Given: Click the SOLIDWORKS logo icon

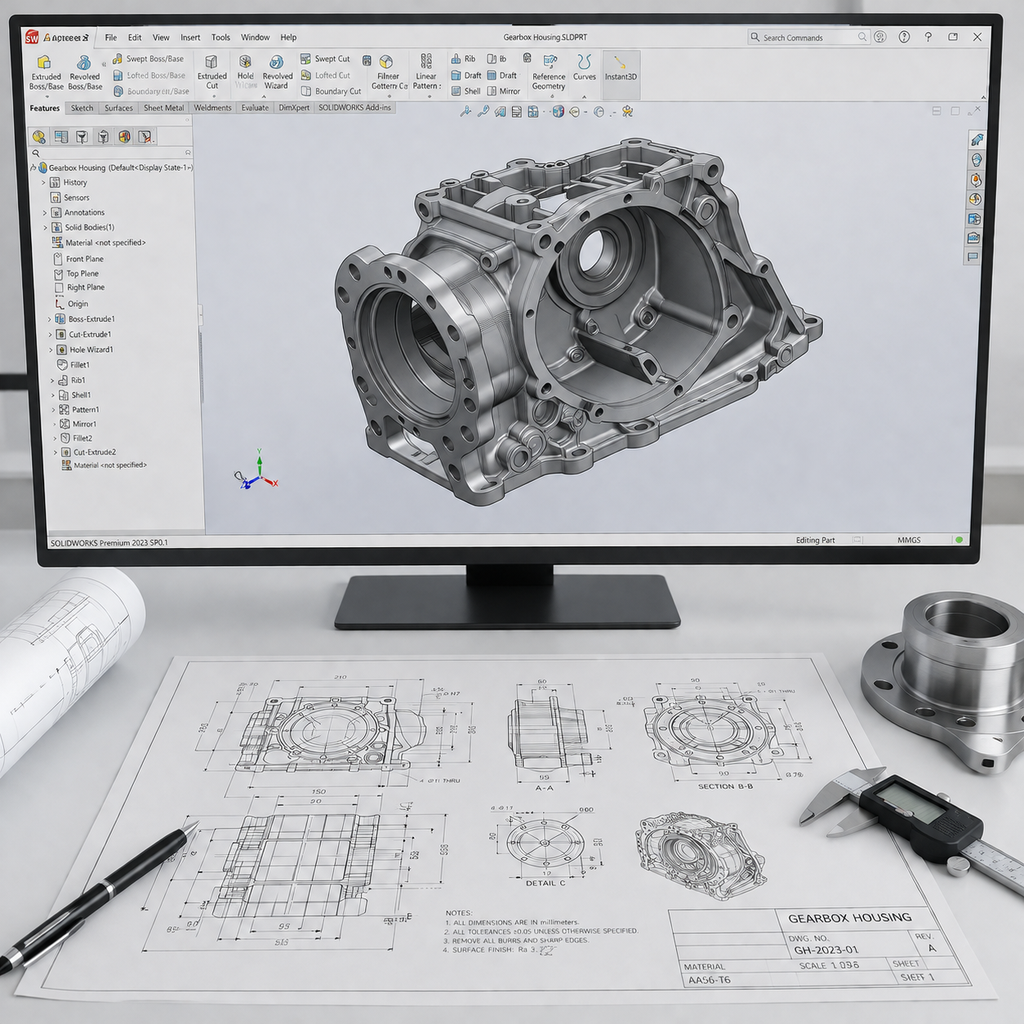Looking at the screenshot, I should (32, 38).
